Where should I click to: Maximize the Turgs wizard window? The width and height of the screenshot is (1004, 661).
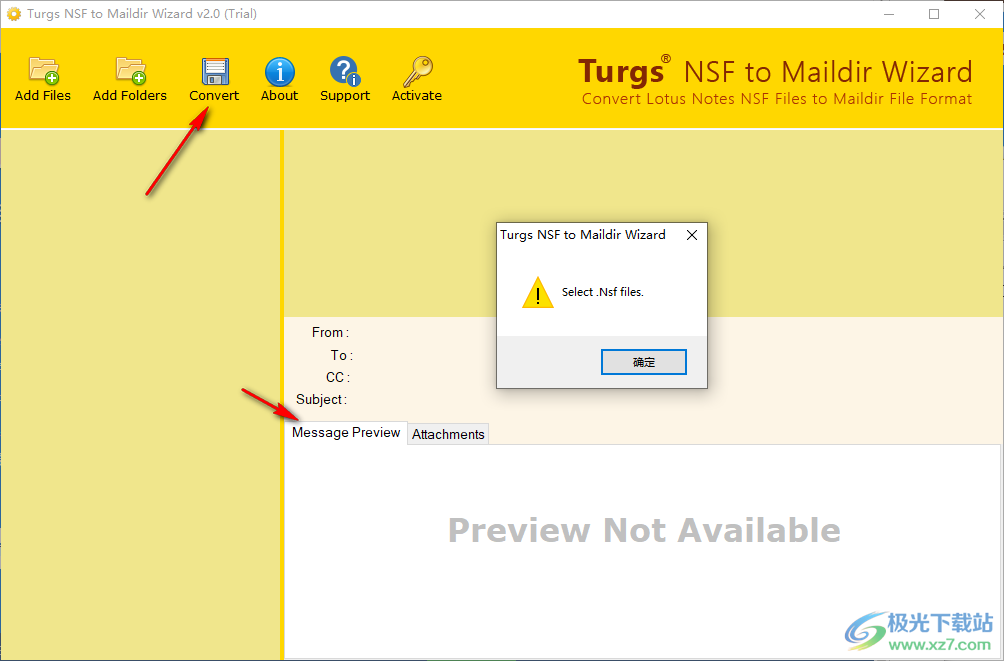[x=934, y=14]
